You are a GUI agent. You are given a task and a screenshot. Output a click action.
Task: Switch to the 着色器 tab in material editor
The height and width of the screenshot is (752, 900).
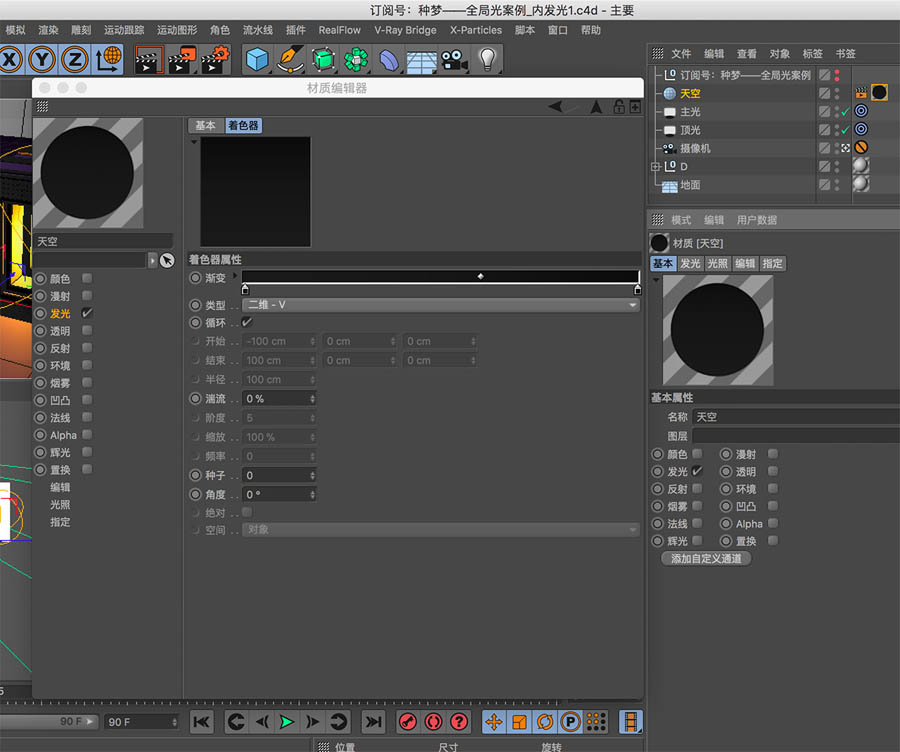[x=237, y=126]
